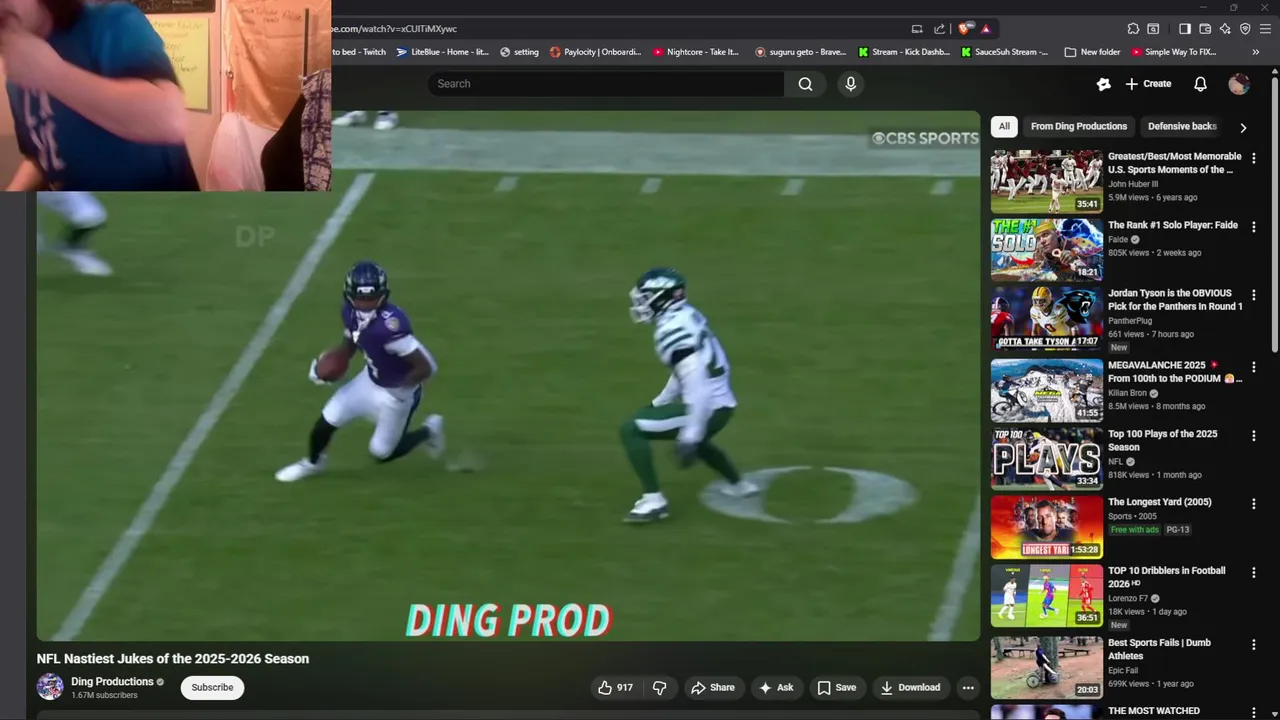Open options for MEGAVALANCHE 2025 video

[1253, 367]
